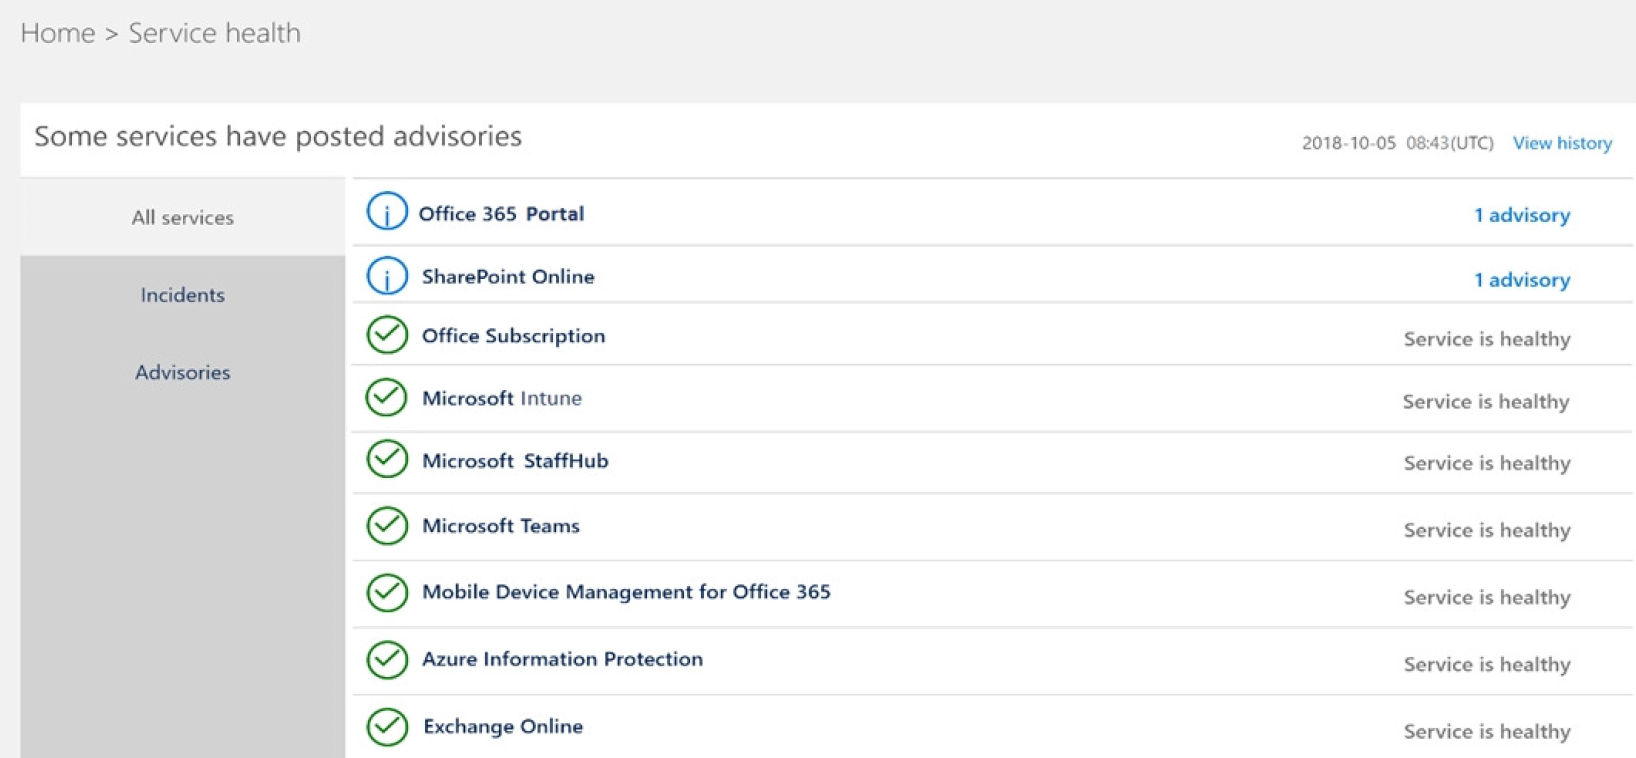
Task: Click Microsoft Teams' Service is healthy status
Action: [1487, 530]
